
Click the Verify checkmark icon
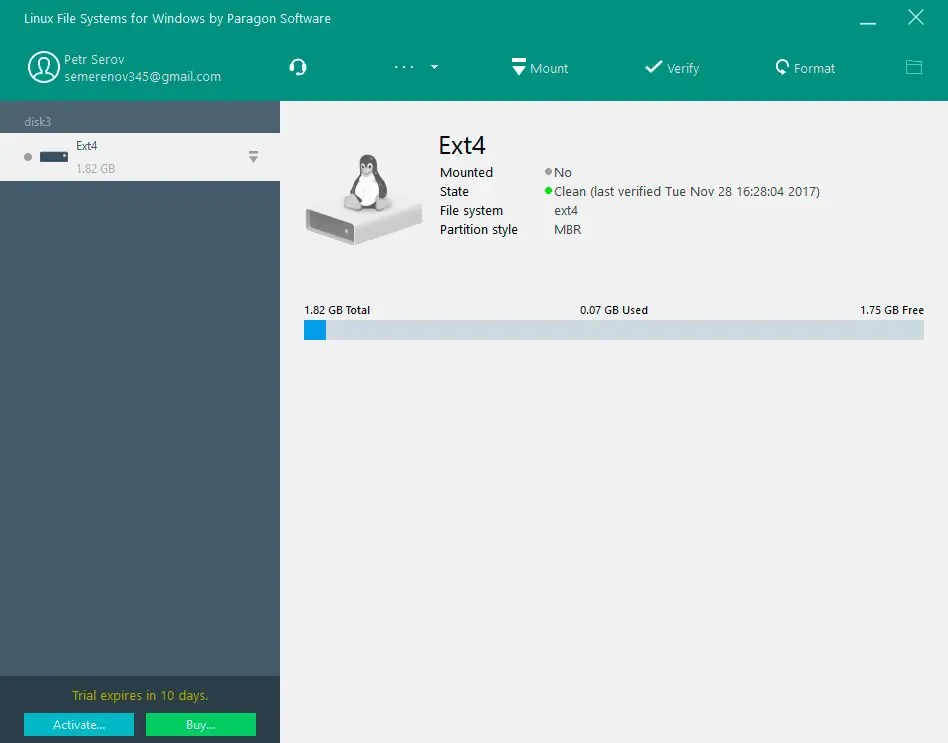pyautogui.click(x=655, y=68)
